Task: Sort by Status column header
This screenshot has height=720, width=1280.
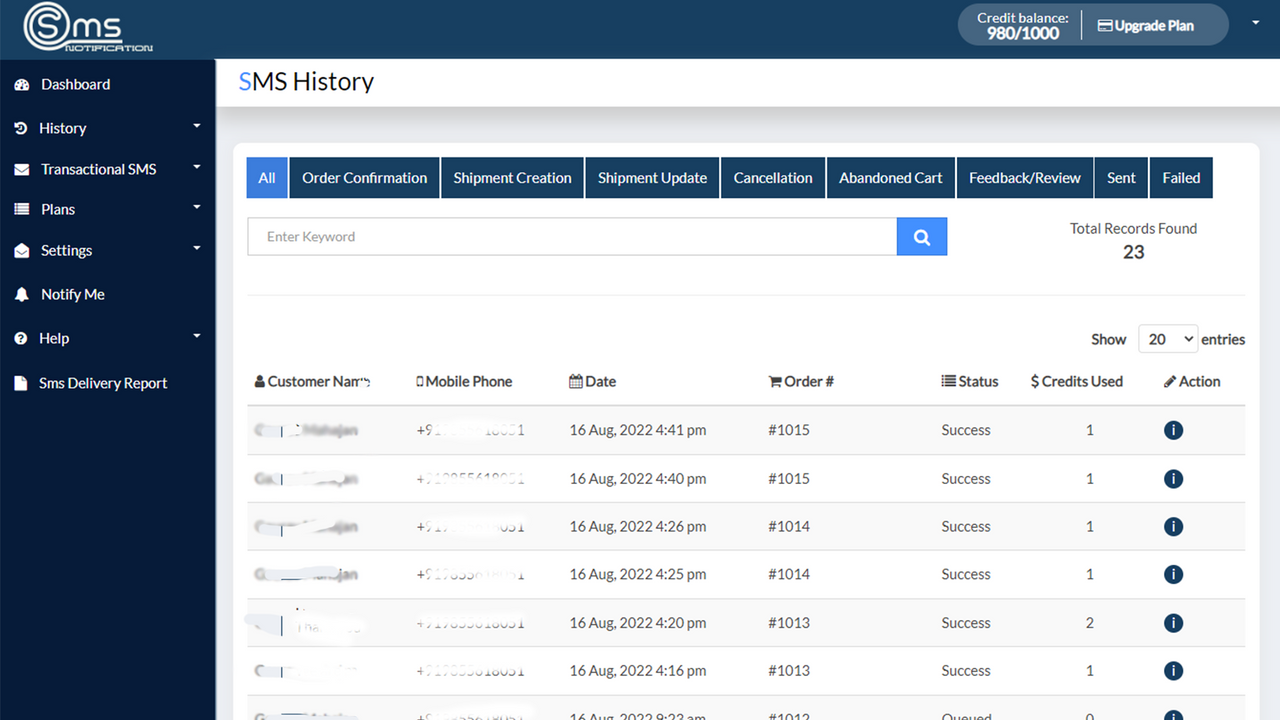Action: coord(970,381)
